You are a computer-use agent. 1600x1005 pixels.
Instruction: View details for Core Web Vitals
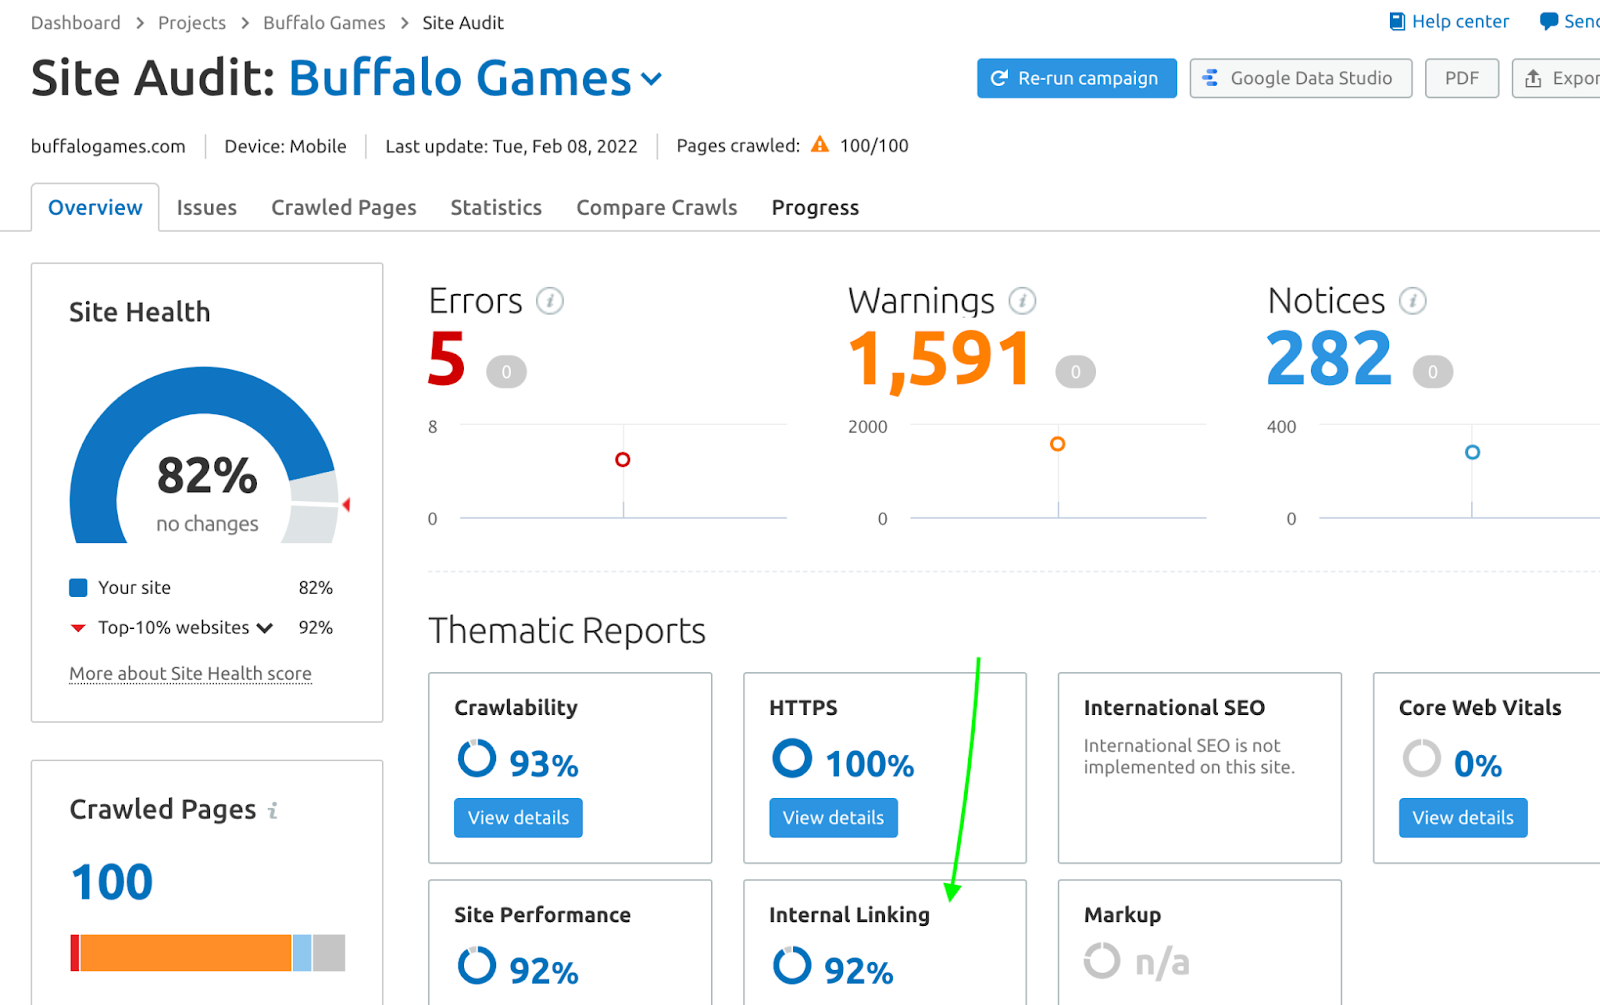1463,818
